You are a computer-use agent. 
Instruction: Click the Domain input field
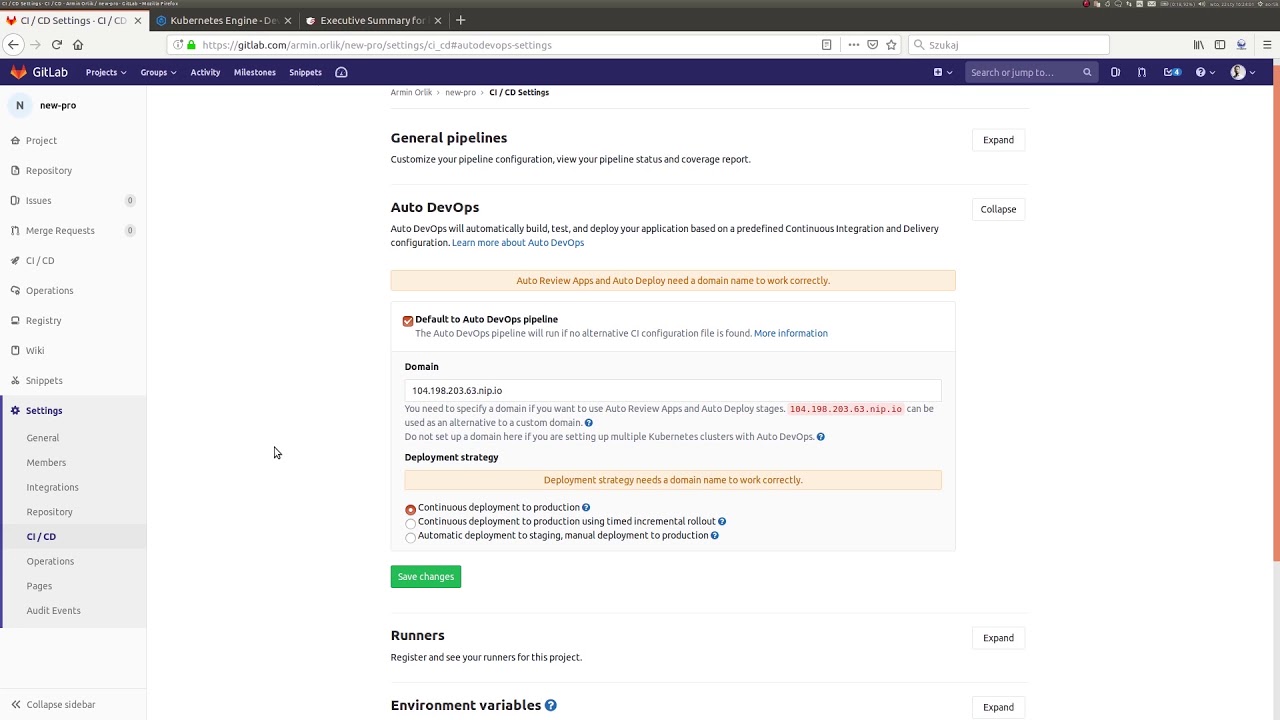(x=673, y=391)
